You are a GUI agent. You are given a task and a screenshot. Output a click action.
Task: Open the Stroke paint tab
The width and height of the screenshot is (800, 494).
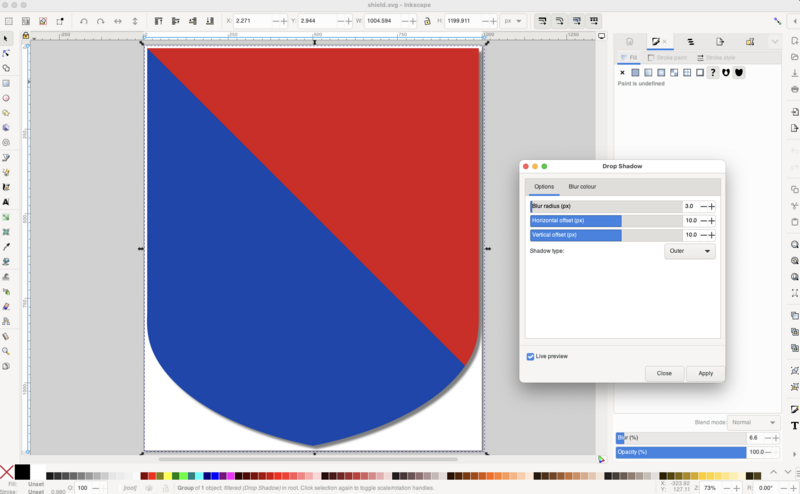(667, 58)
